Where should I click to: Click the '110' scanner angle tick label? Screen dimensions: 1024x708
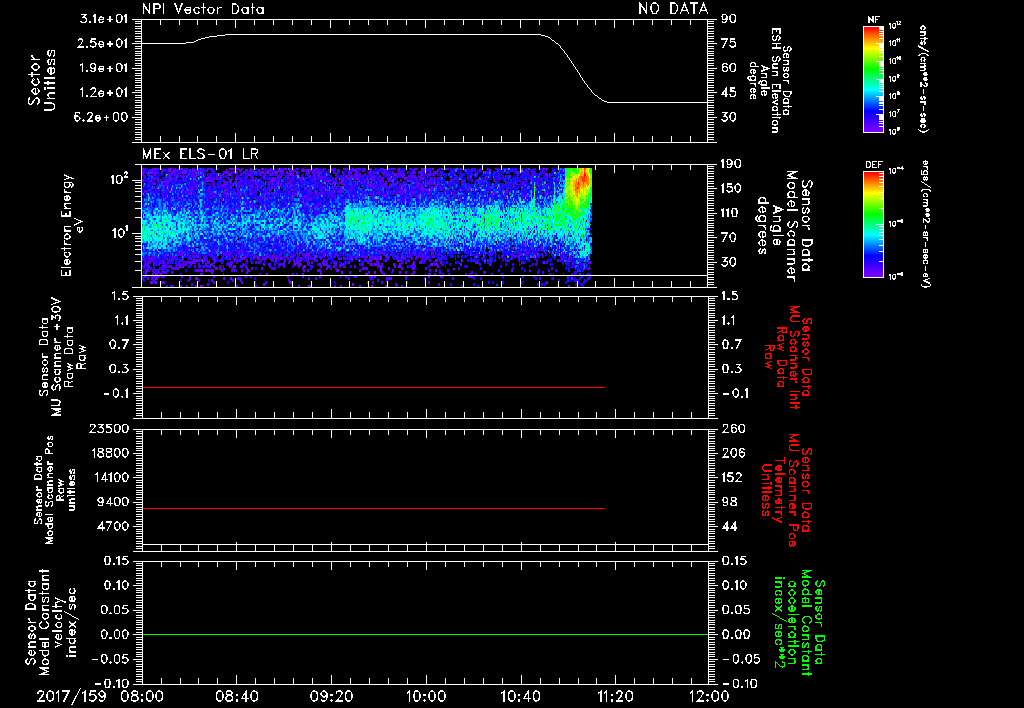[x=732, y=213]
